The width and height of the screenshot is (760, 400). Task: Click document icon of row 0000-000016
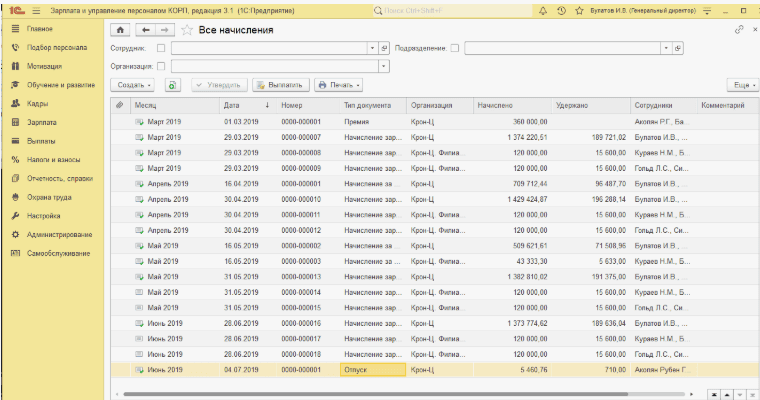pyautogui.click(x=139, y=323)
